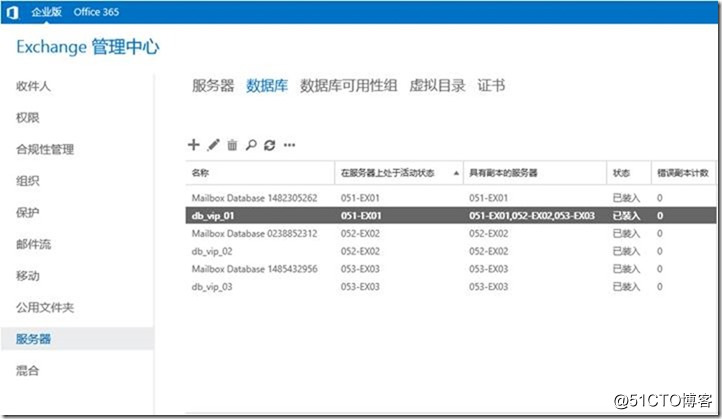722x419 pixels.
Task: Open search with magnifier icon
Action: pyautogui.click(x=251, y=145)
